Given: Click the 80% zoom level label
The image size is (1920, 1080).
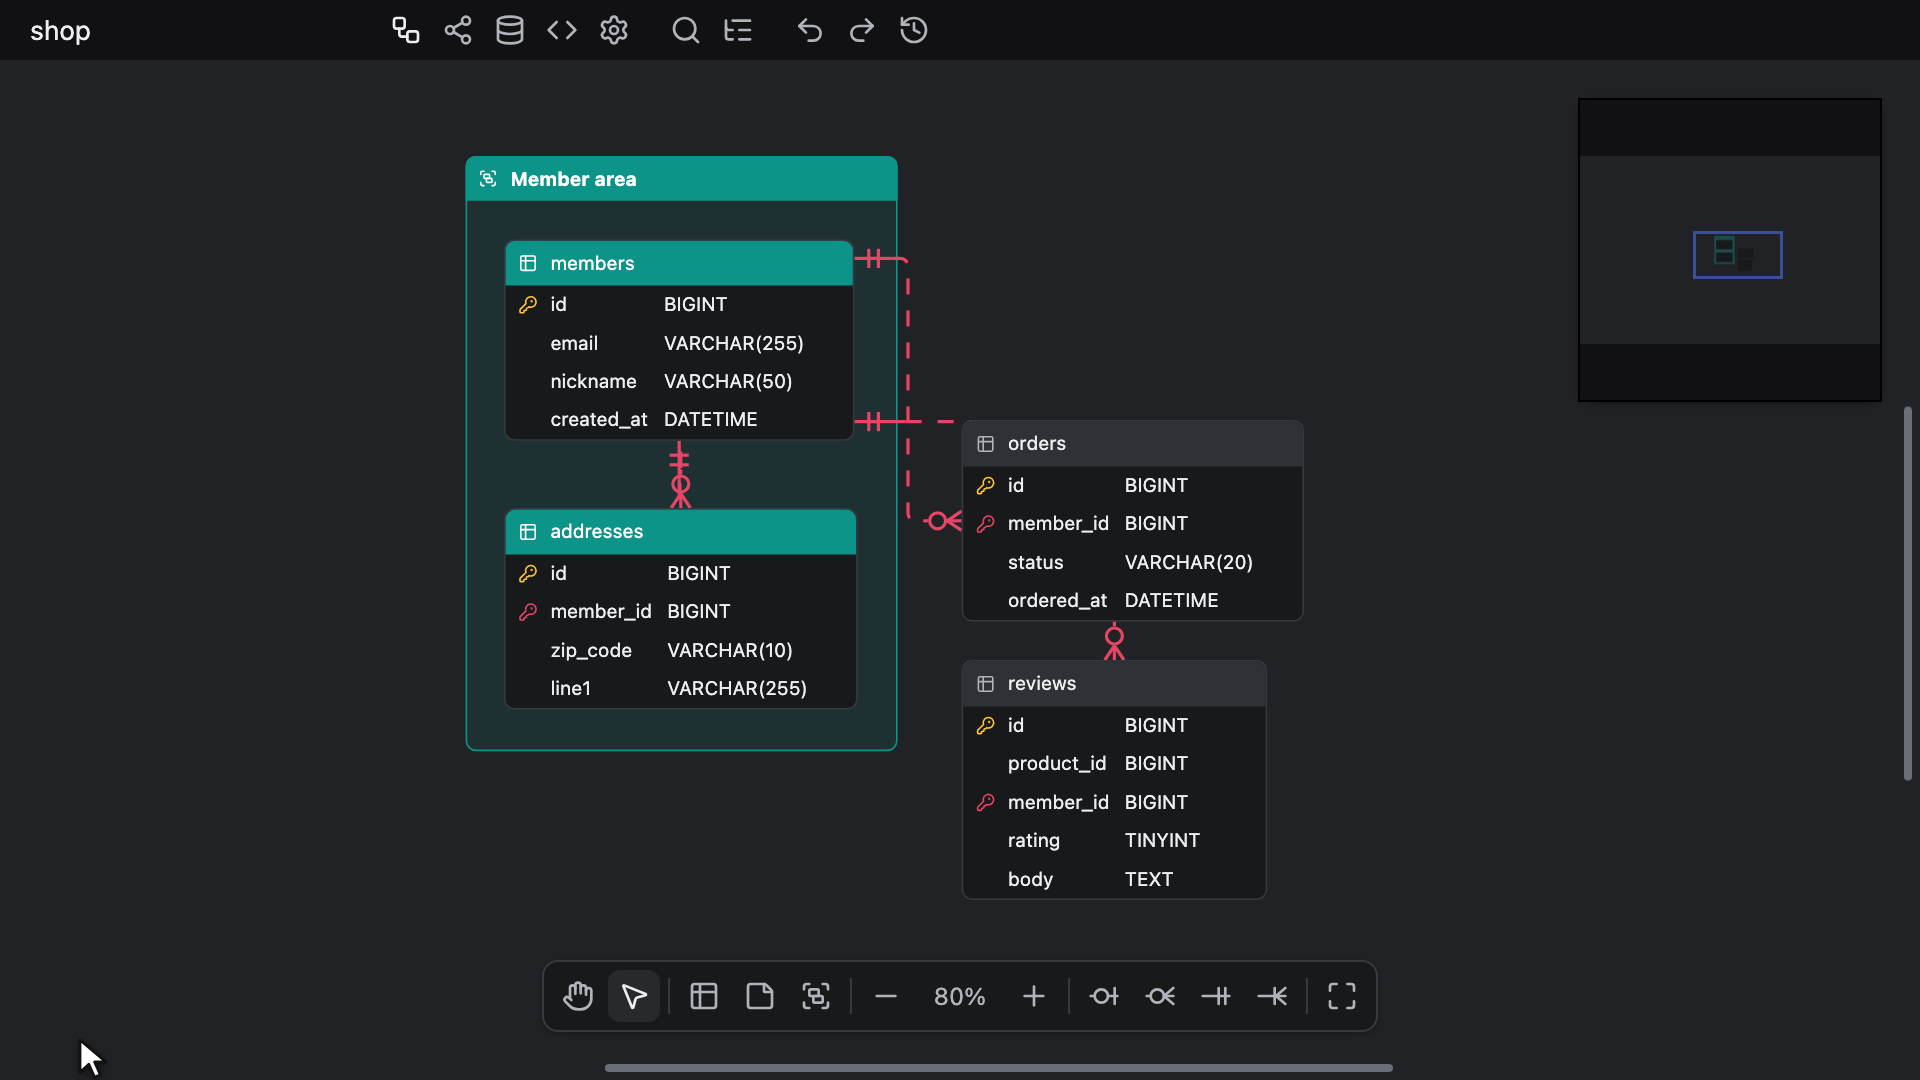Looking at the screenshot, I should pos(960,997).
